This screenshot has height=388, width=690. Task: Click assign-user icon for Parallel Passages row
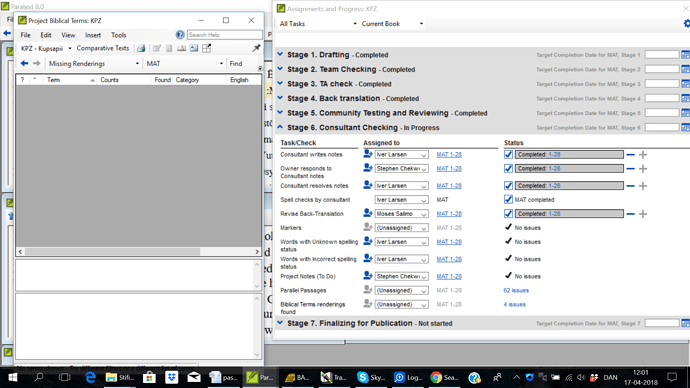point(367,290)
